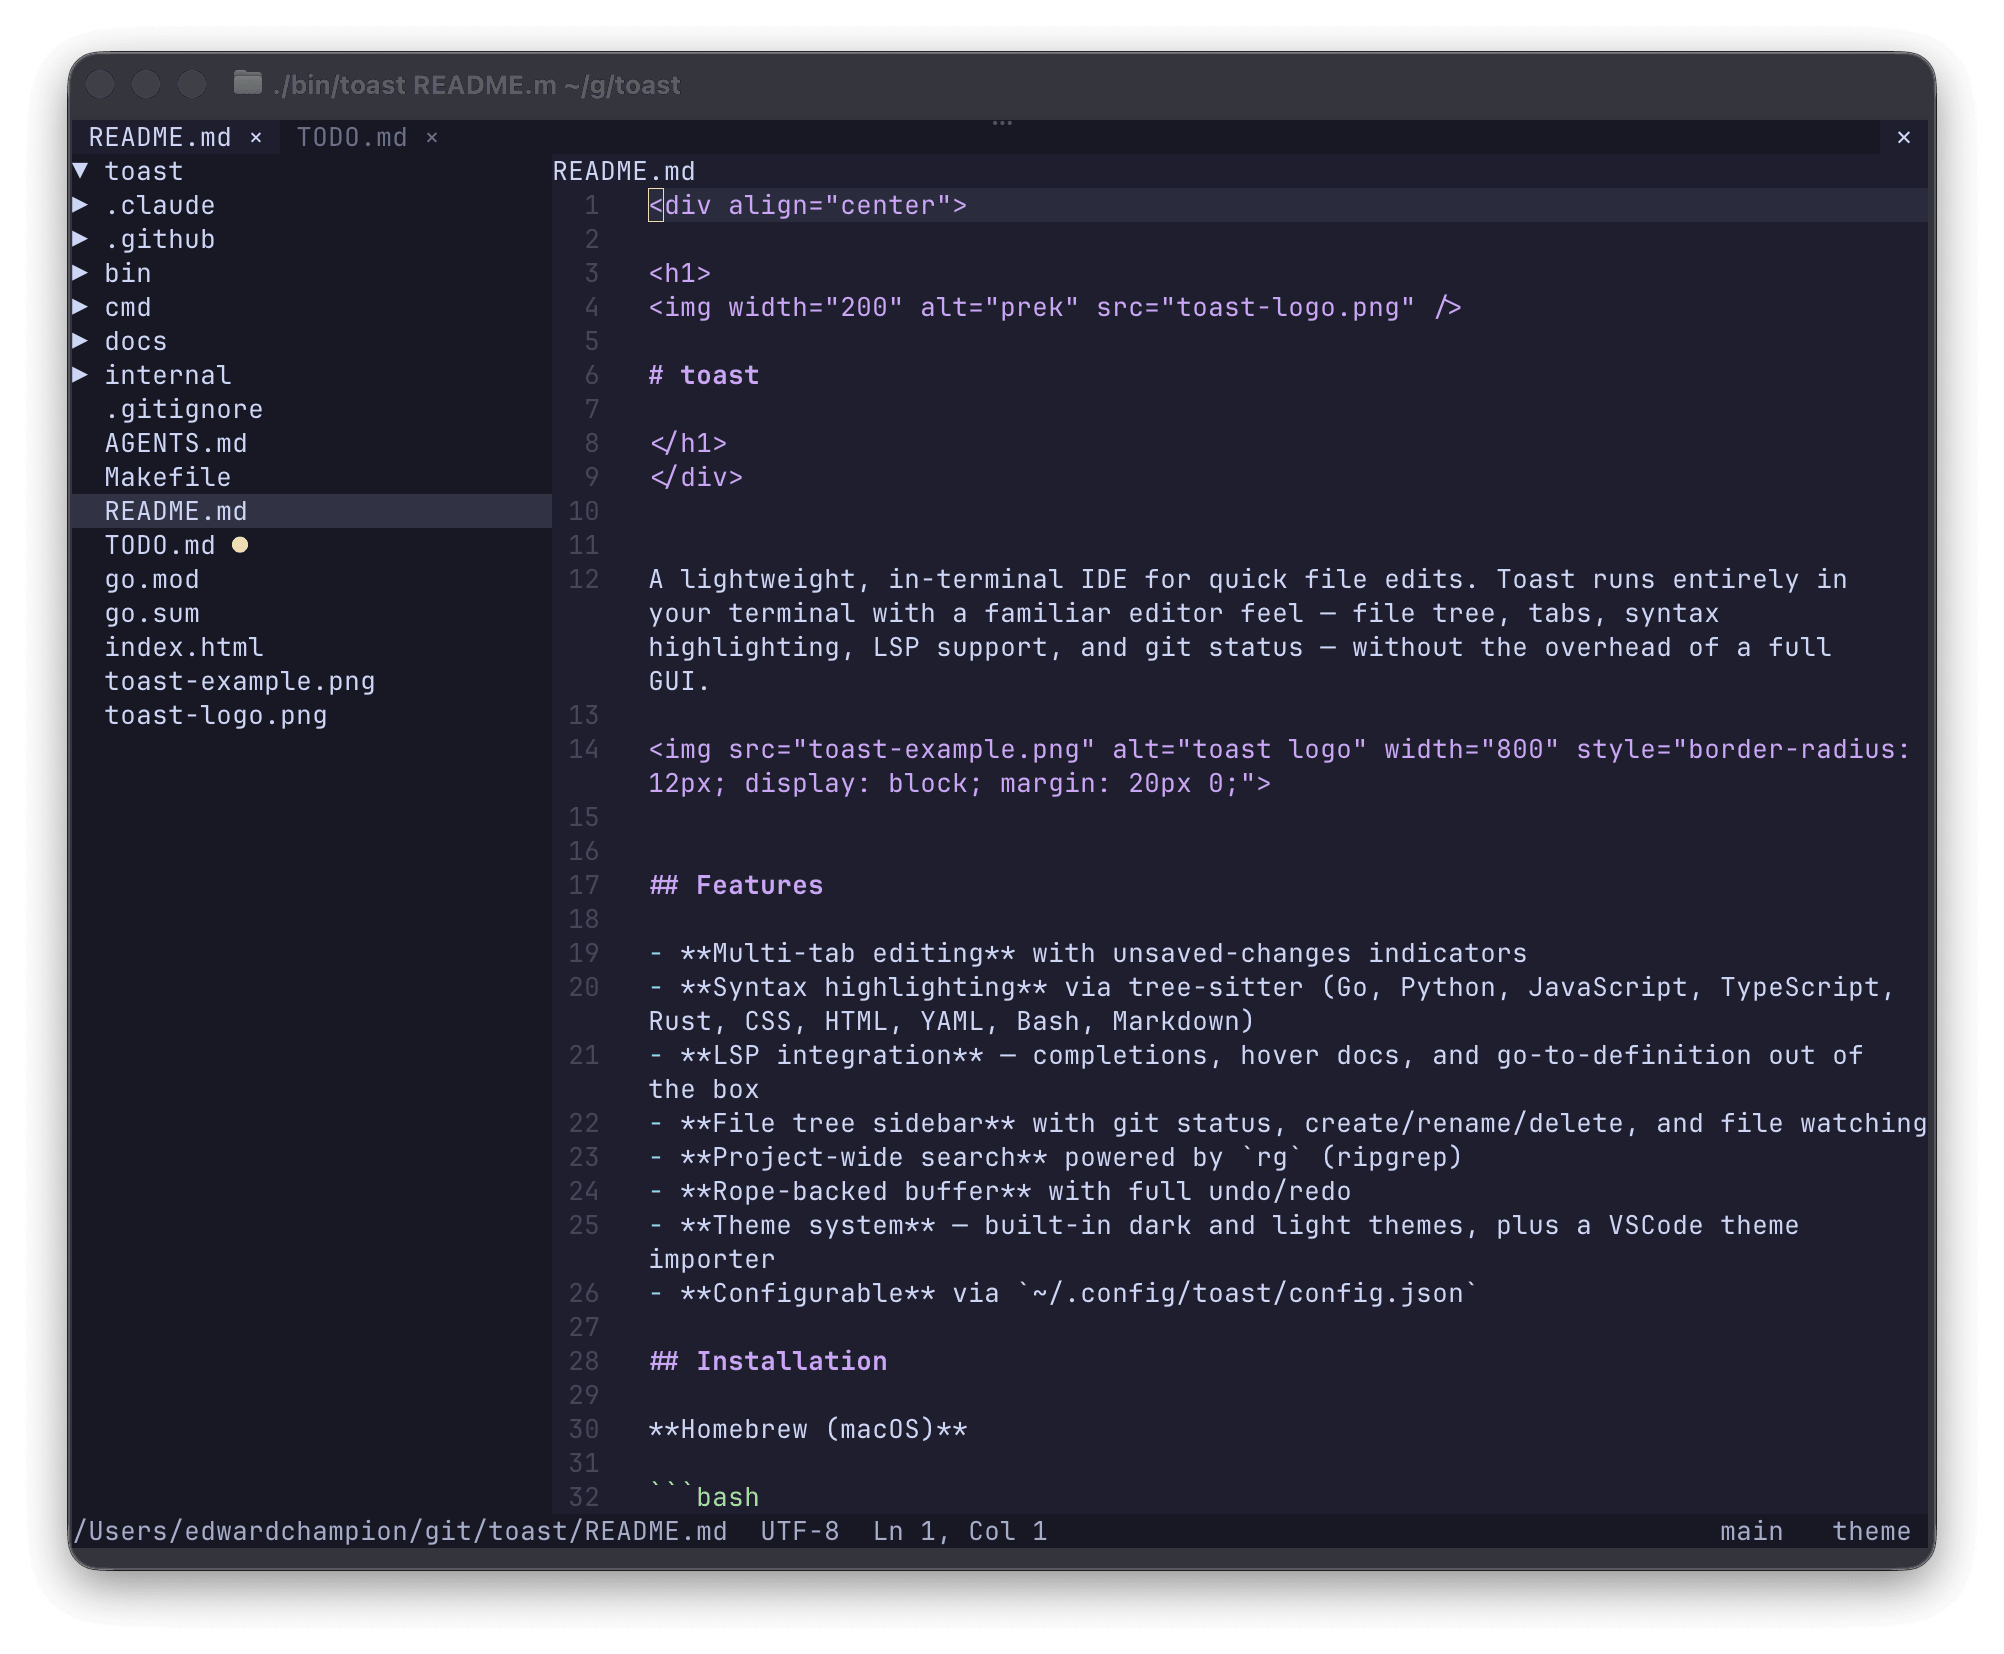The width and height of the screenshot is (2004, 1654).
Task: Click the yellow modified dot beside TODO.md
Action: pyautogui.click(x=240, y=545)
